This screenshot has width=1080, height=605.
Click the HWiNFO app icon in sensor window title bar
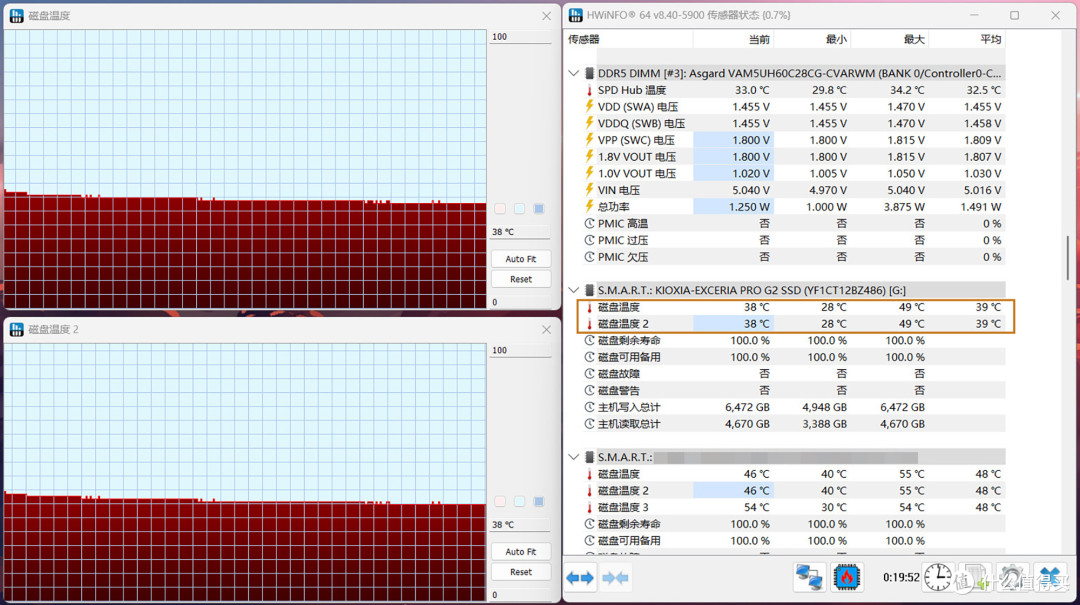coord(576,15)
